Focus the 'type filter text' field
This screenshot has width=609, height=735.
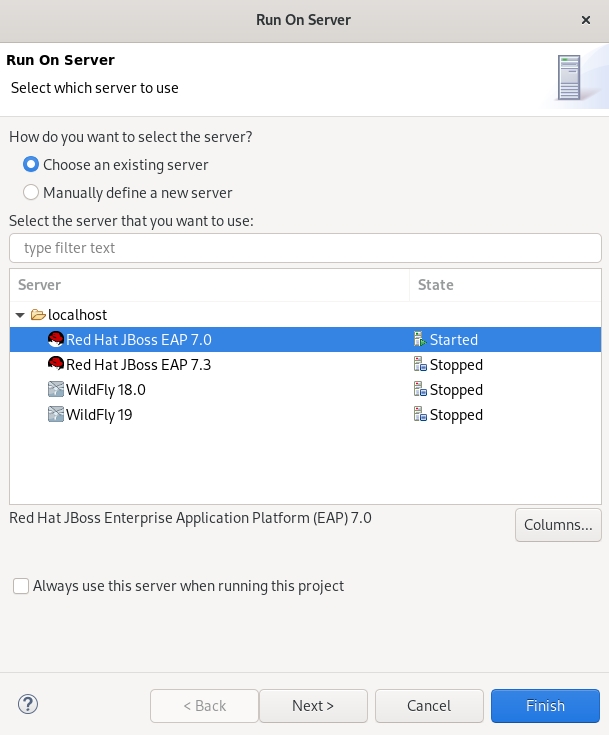tap(305, 248)
